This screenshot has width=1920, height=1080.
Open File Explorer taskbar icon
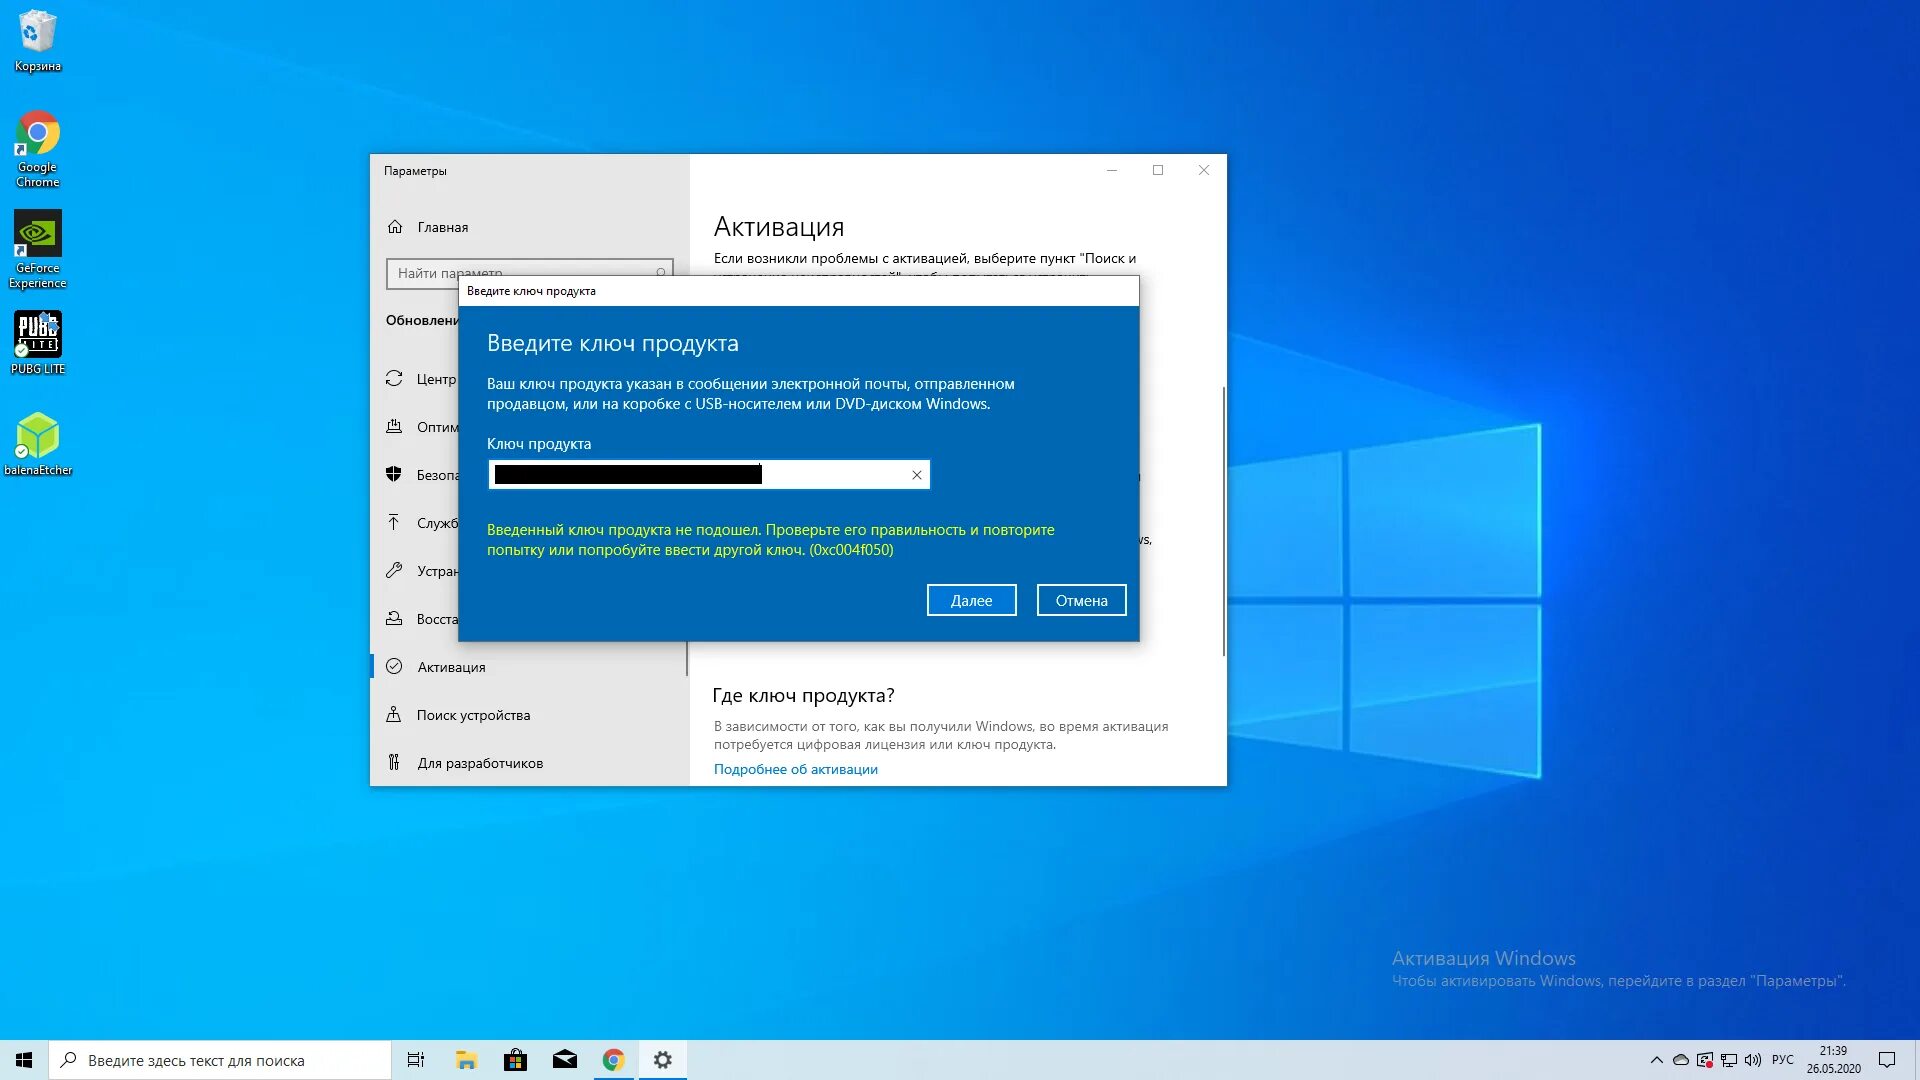click(x=465, y=1060)
